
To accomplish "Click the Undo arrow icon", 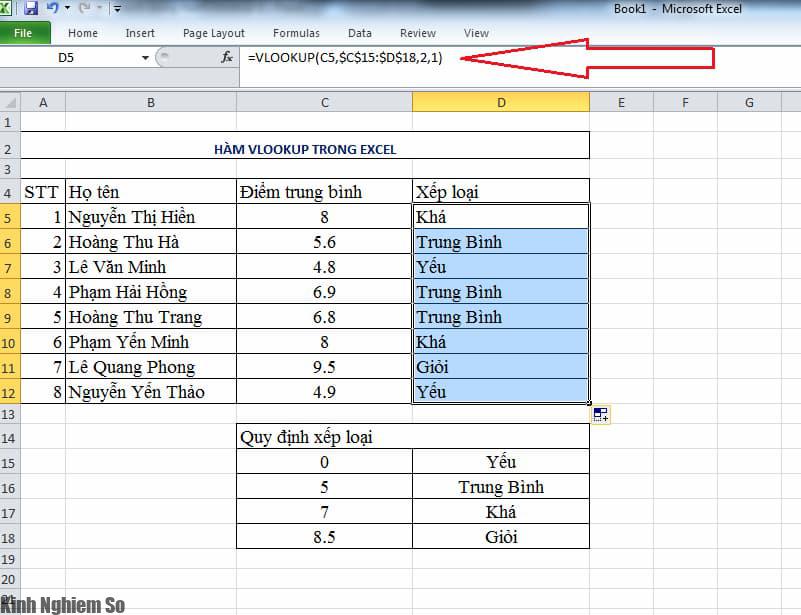I will 52,7.
